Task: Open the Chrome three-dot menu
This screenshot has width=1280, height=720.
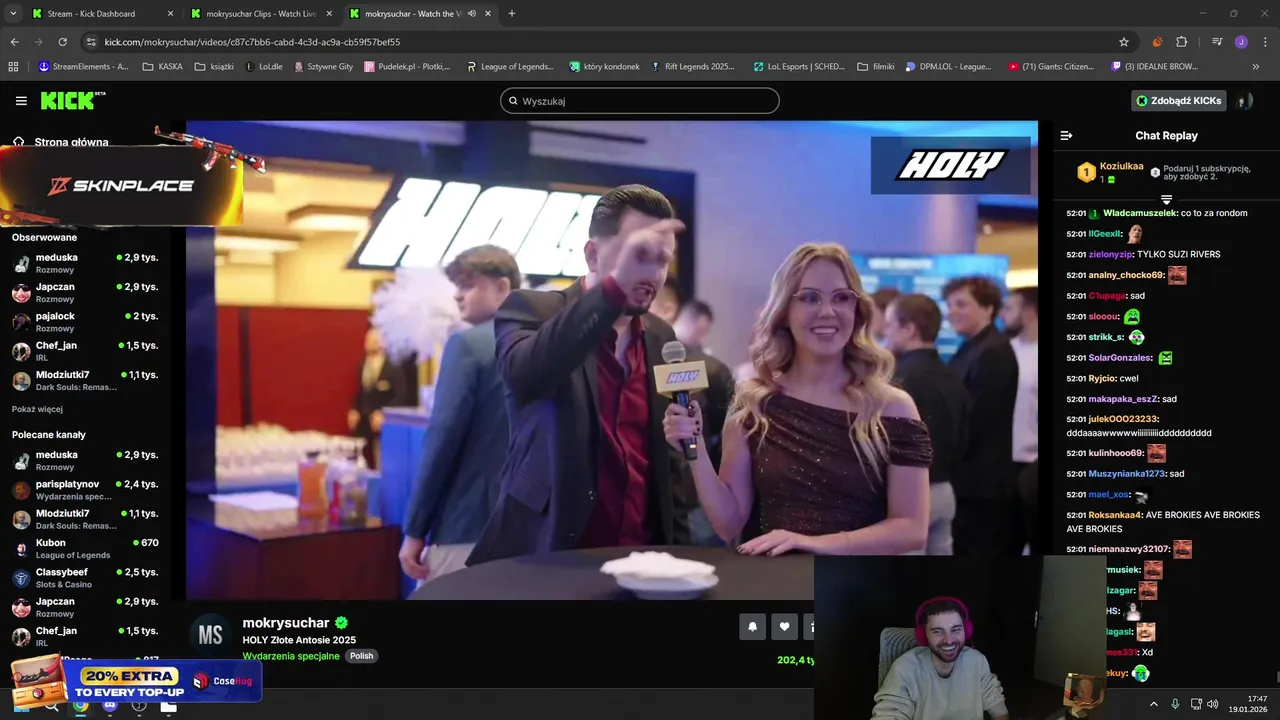Action: (1264, 42)
